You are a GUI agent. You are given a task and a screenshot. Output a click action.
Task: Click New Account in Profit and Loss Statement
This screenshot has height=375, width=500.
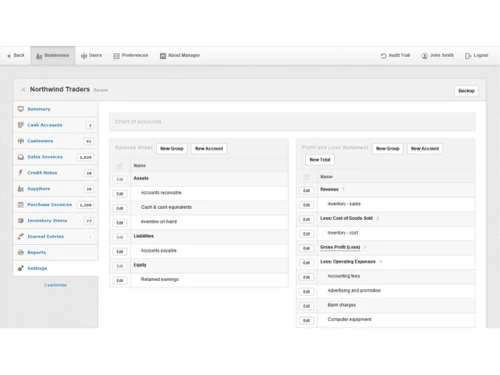(x=425, y=149)
